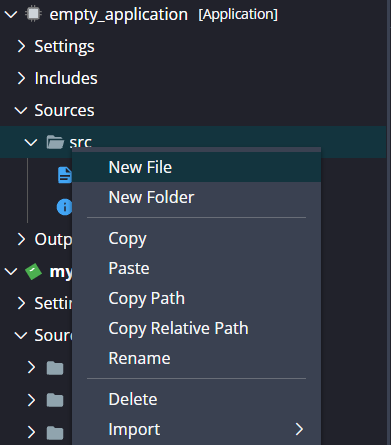Click the open src folder icon
The height and width of the screenshot is (445, 391).
pyautogui.click(x=55, y=142)
